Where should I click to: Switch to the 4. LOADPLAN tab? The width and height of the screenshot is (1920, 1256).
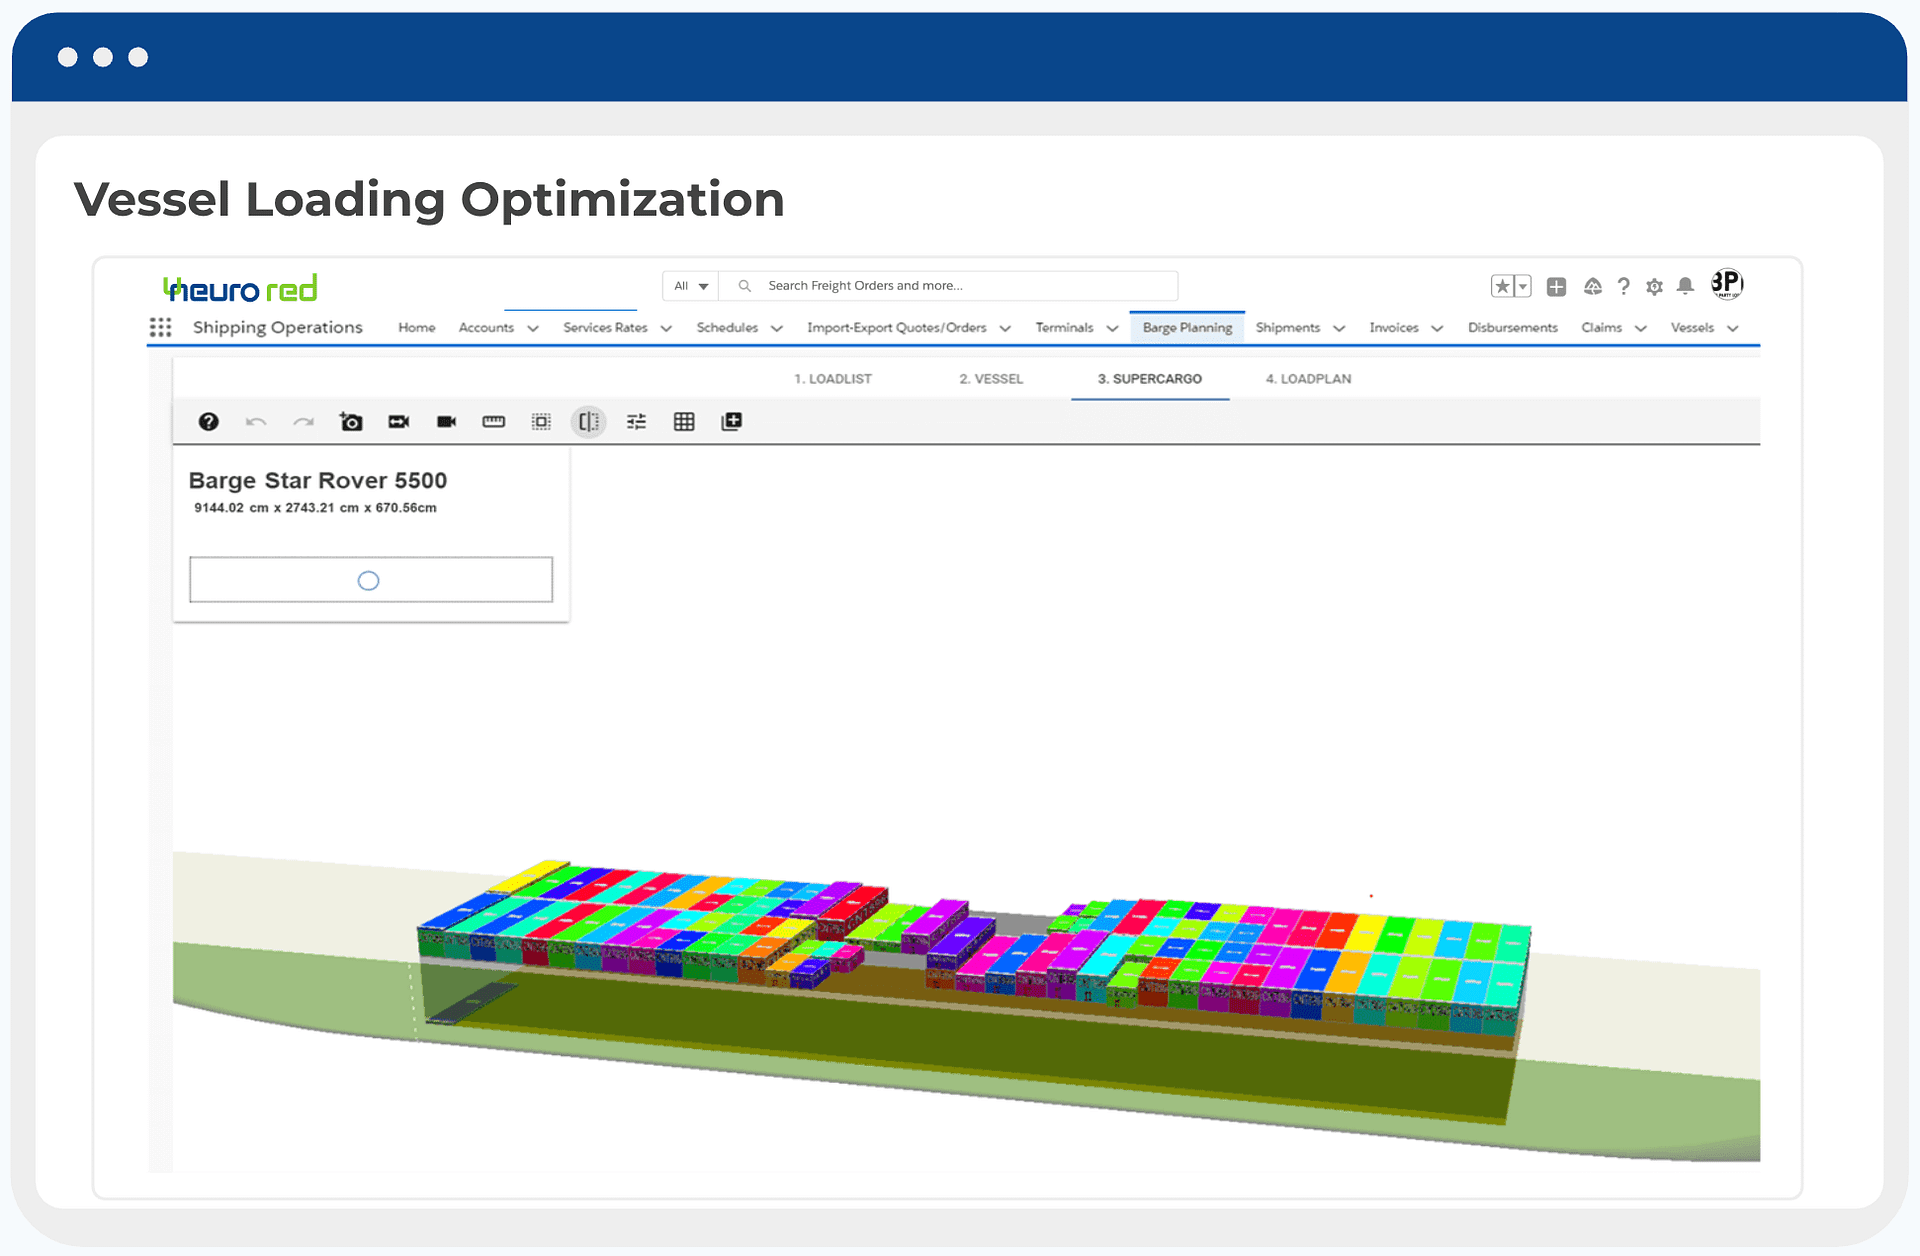click(1307, 379)
